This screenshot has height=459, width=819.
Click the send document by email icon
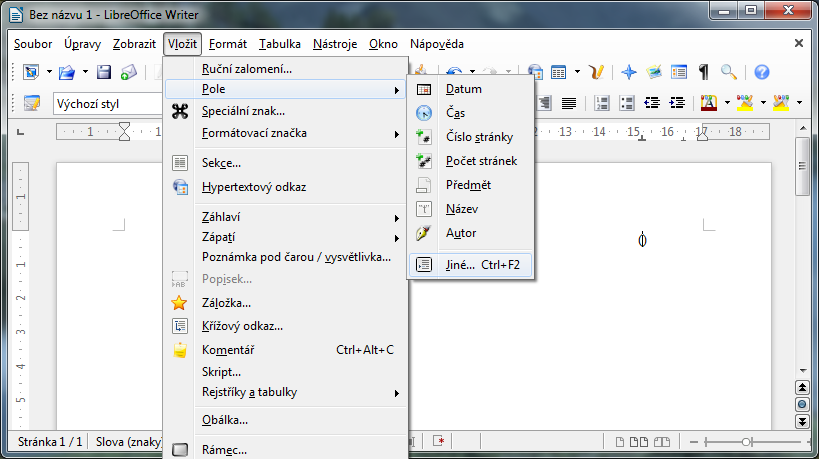coord(128,72)
